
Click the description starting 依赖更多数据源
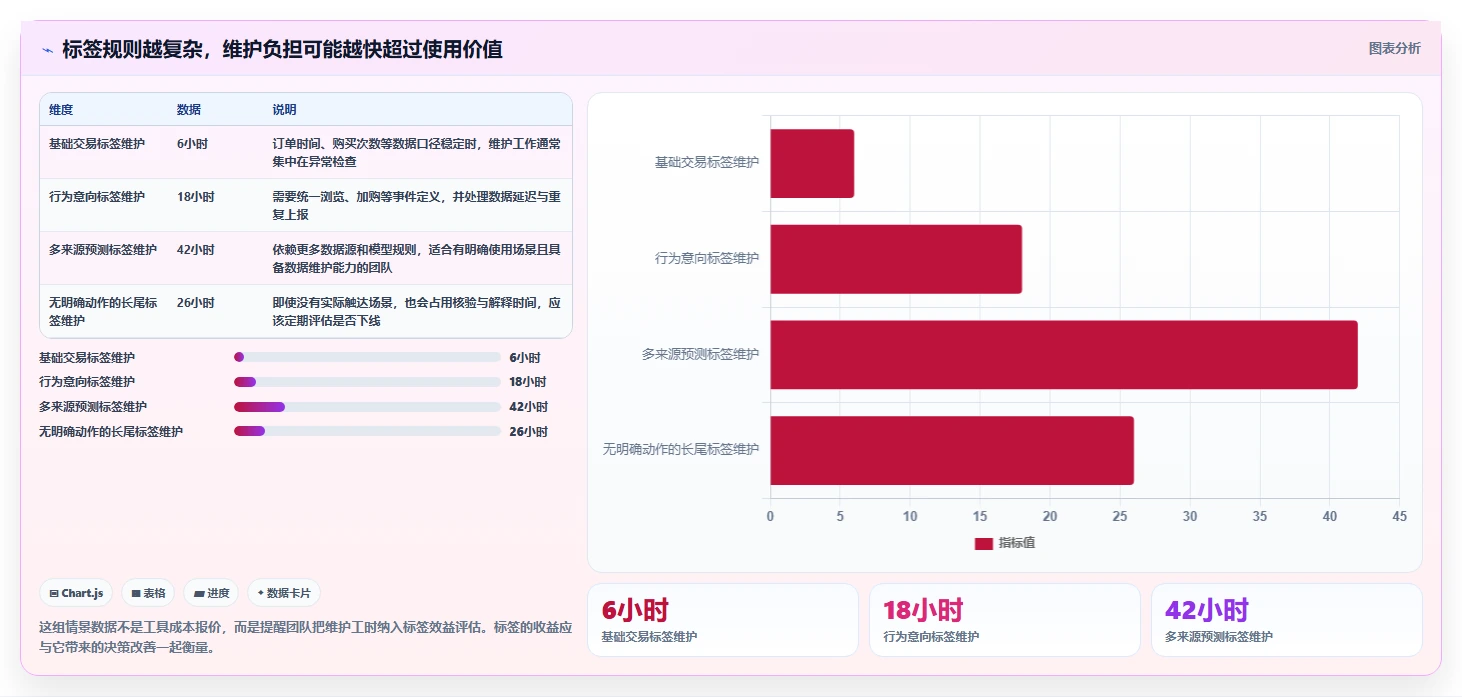coord(417,259)
